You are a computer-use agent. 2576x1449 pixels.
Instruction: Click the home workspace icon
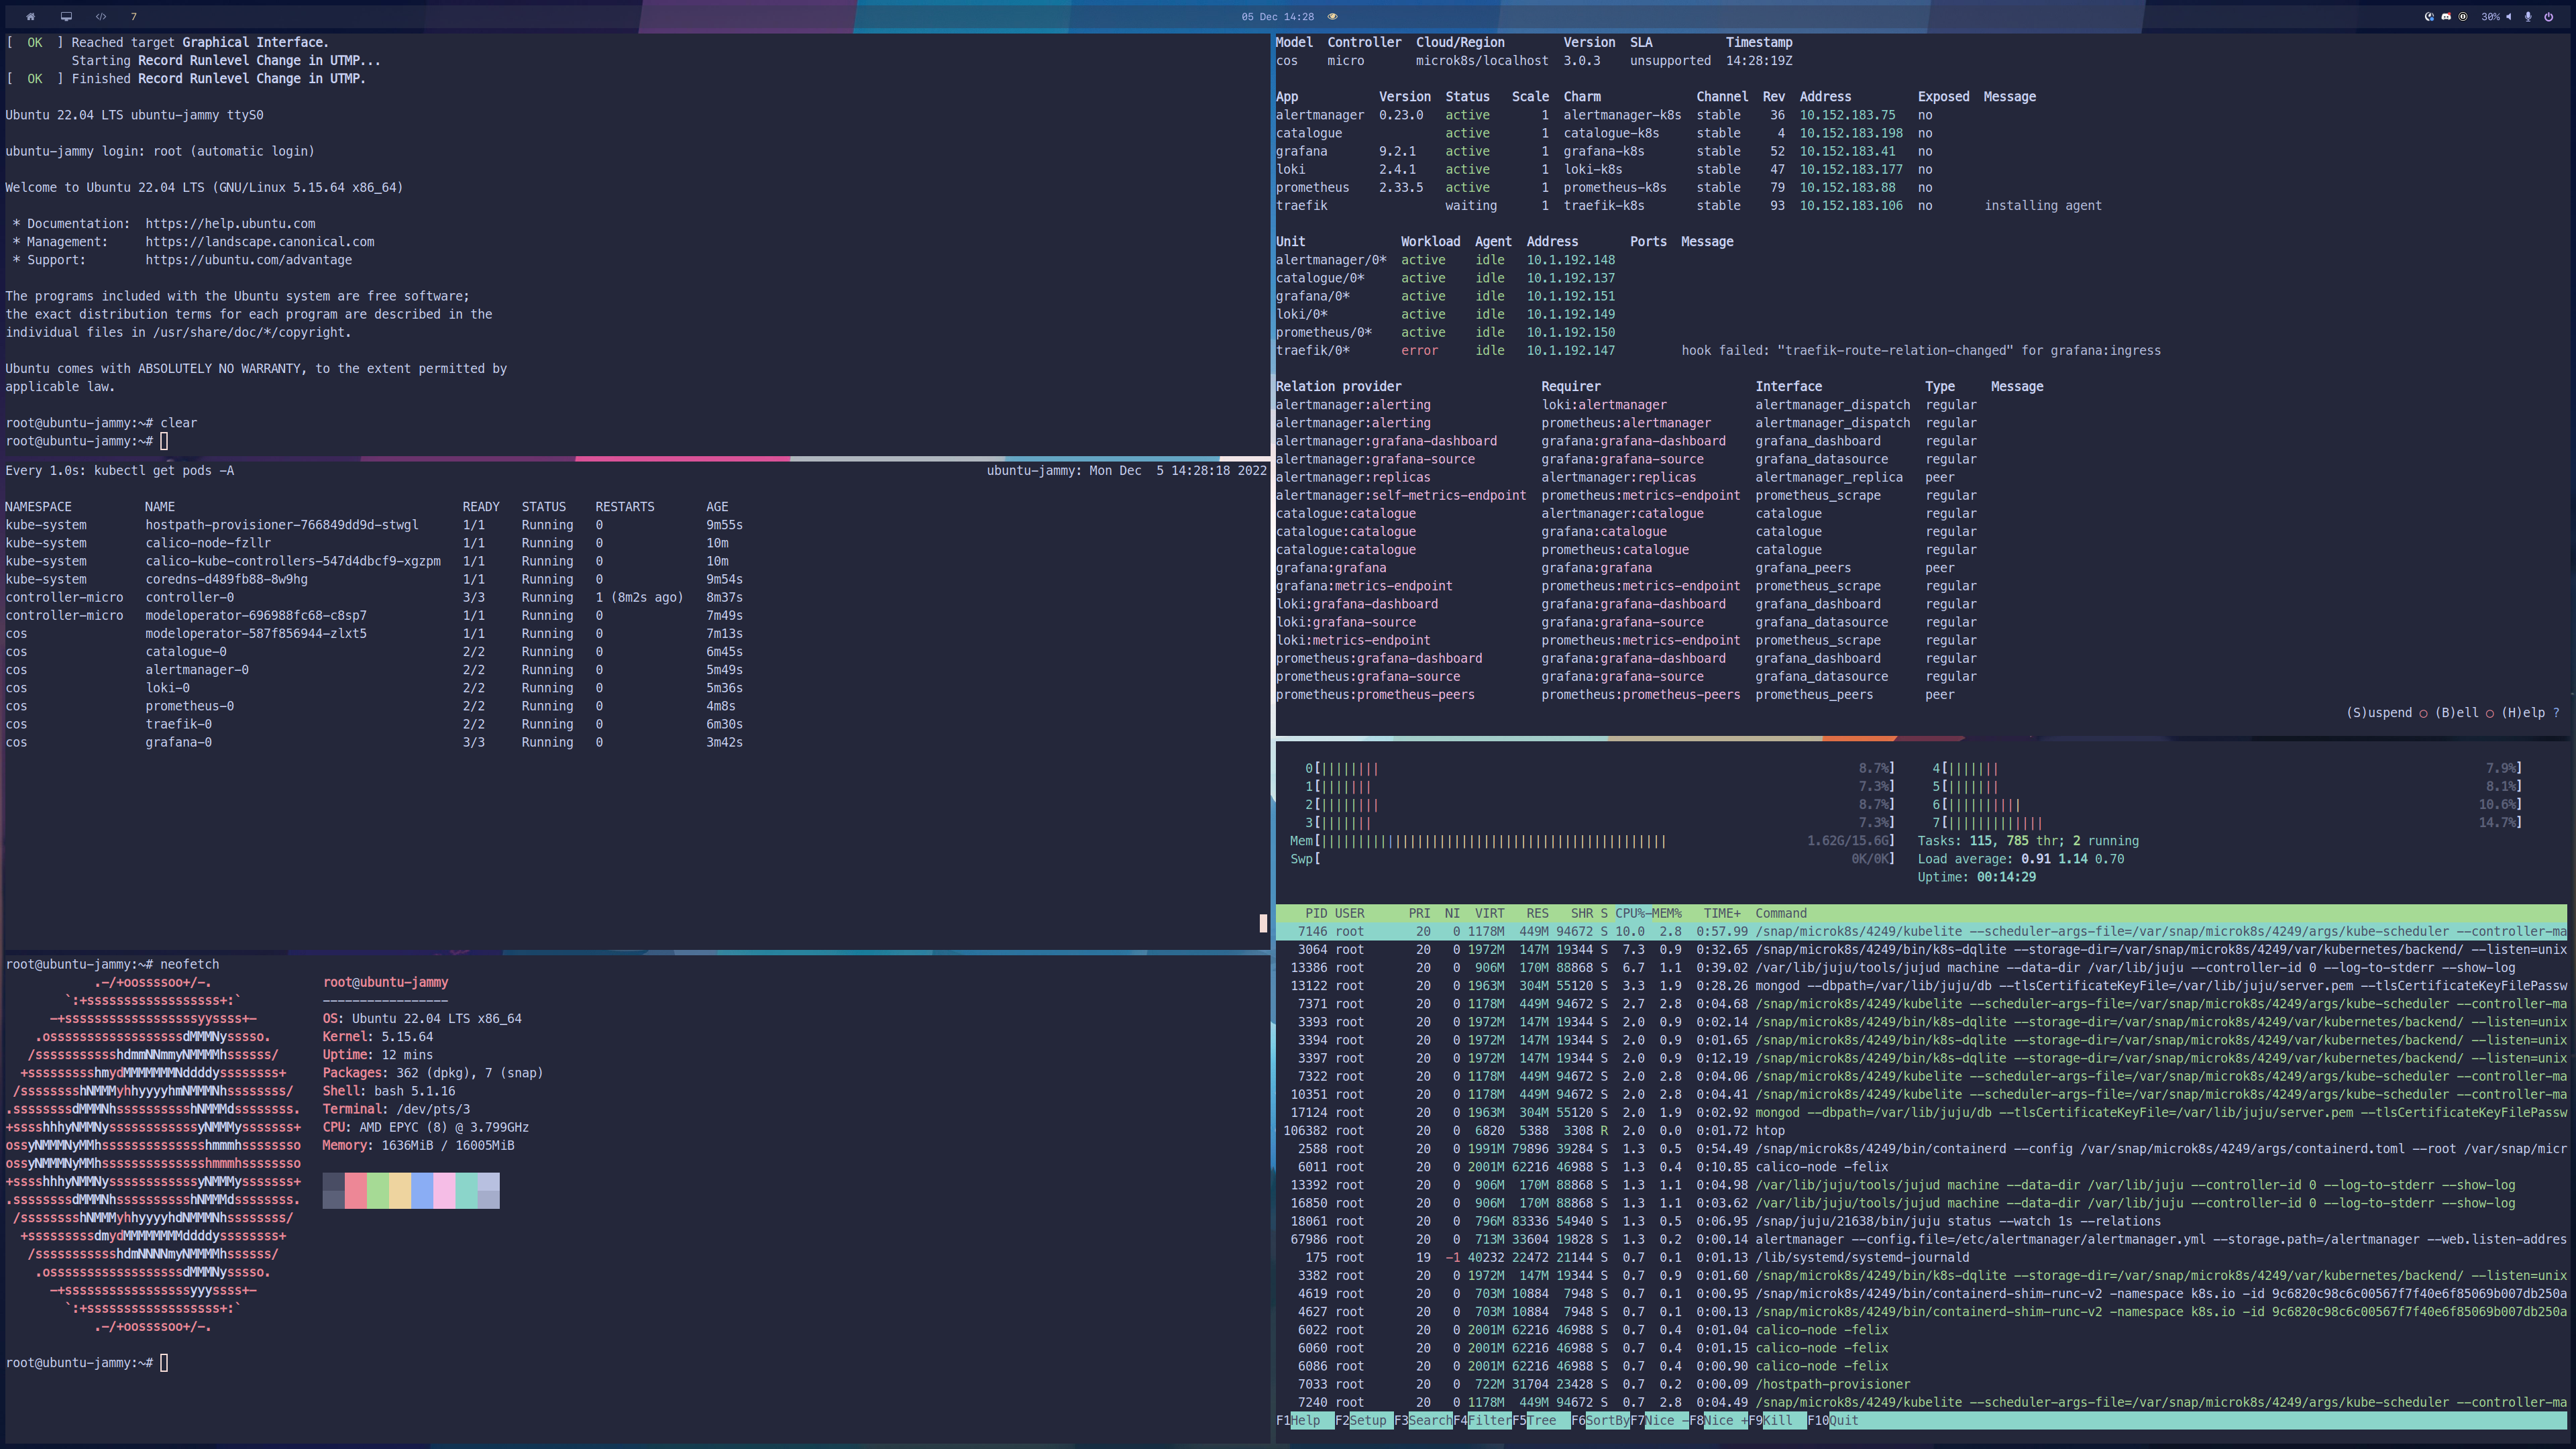[x=30, y=16]
